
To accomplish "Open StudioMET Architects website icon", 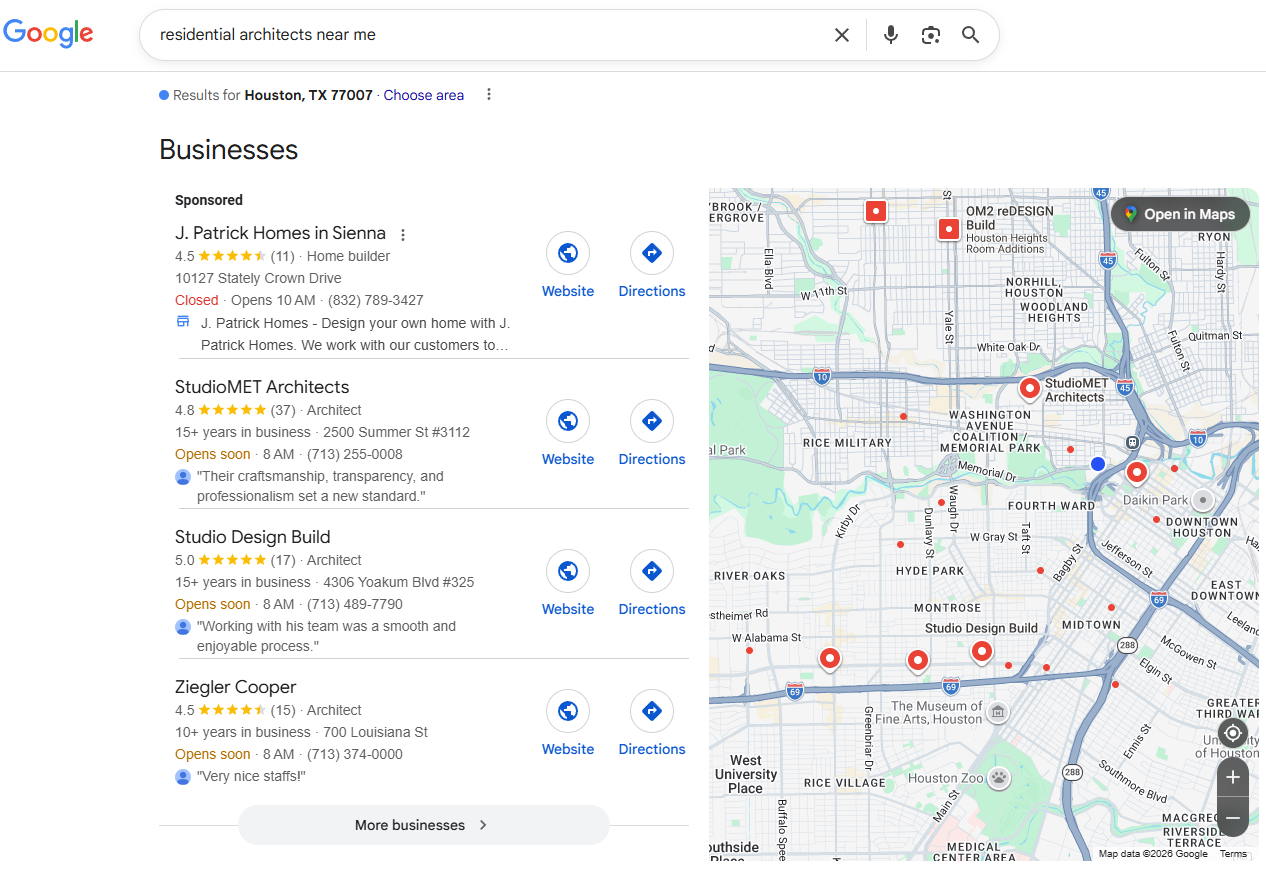I will click(568, 421).
